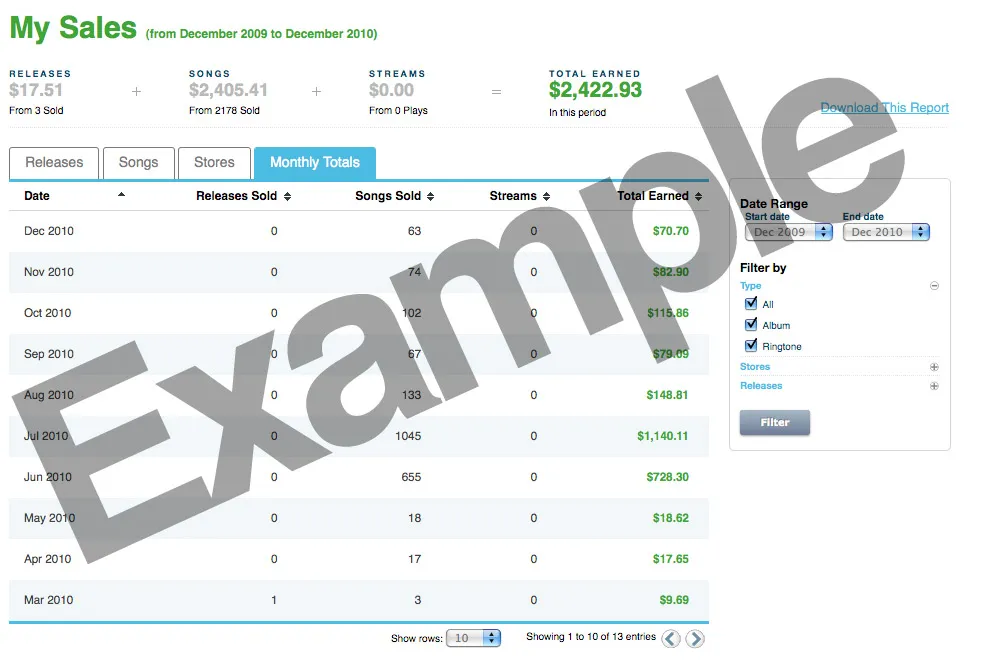Uncheck the Ringtone checkbox
Image resolution: width=984 pixels, height=664 pixels.
[751, 345]
